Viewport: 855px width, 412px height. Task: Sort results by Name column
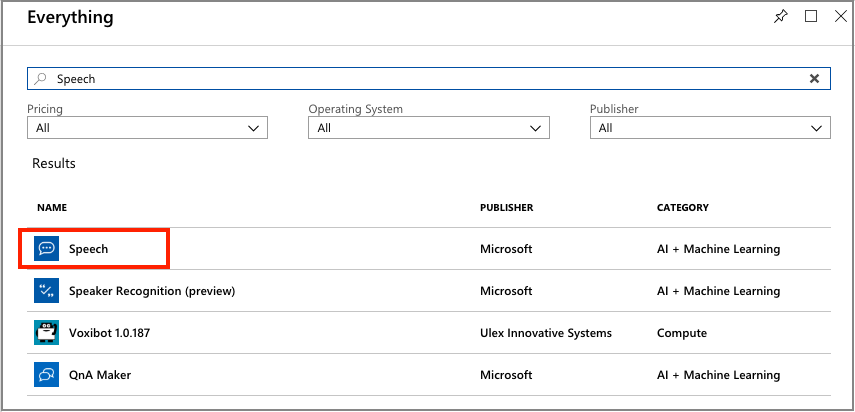[x=52, y=208]
